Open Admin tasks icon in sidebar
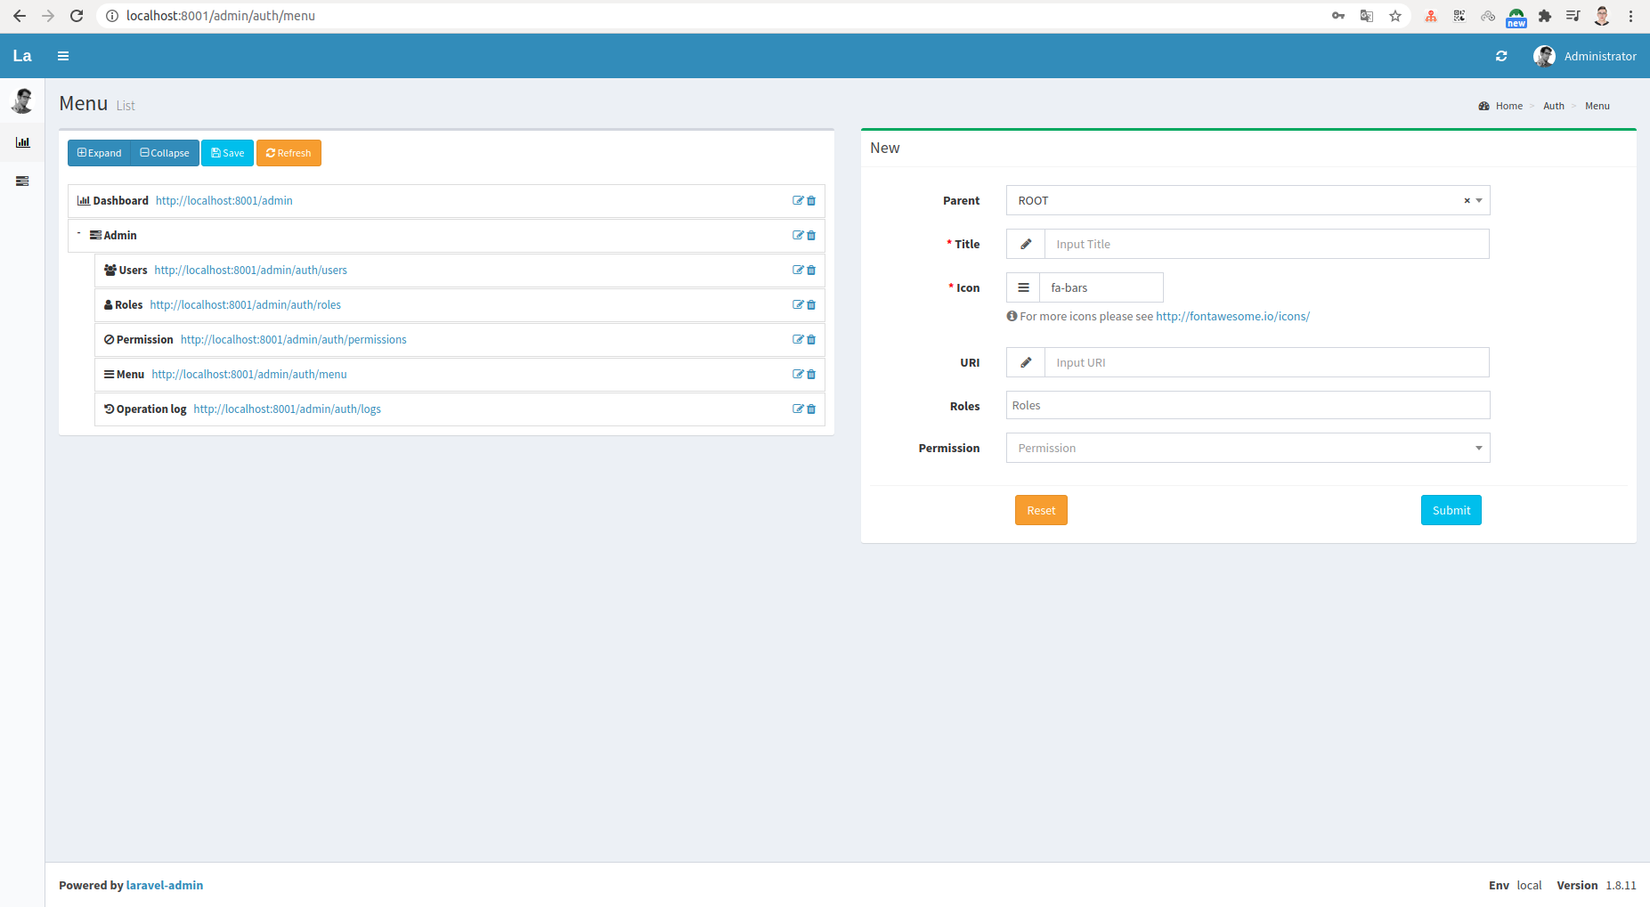The image size is (1650, 907). click(x=22, y=181)
